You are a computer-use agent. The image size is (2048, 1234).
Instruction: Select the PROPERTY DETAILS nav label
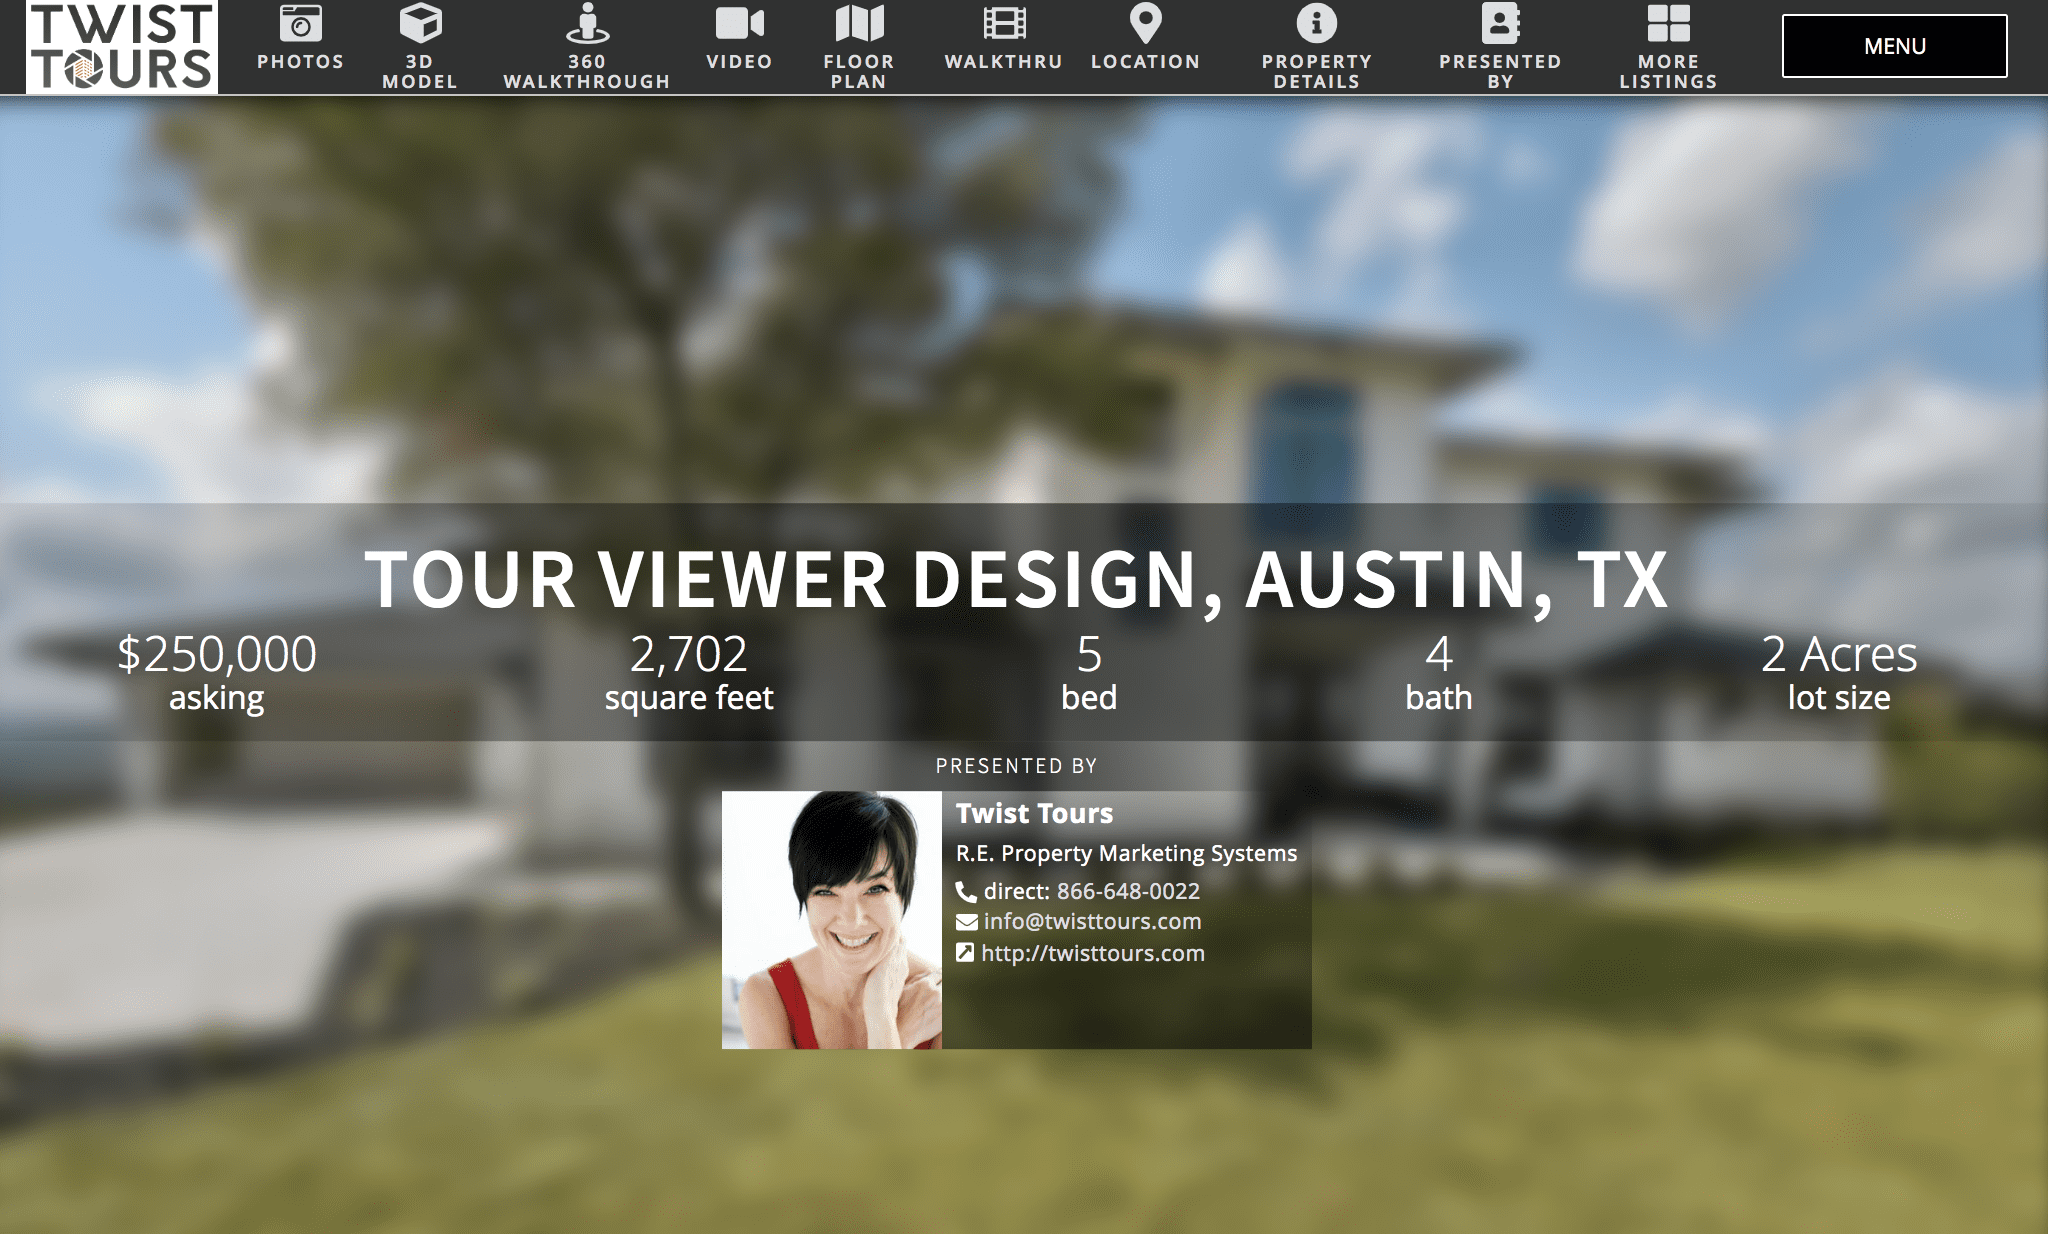pos(1316,71)
